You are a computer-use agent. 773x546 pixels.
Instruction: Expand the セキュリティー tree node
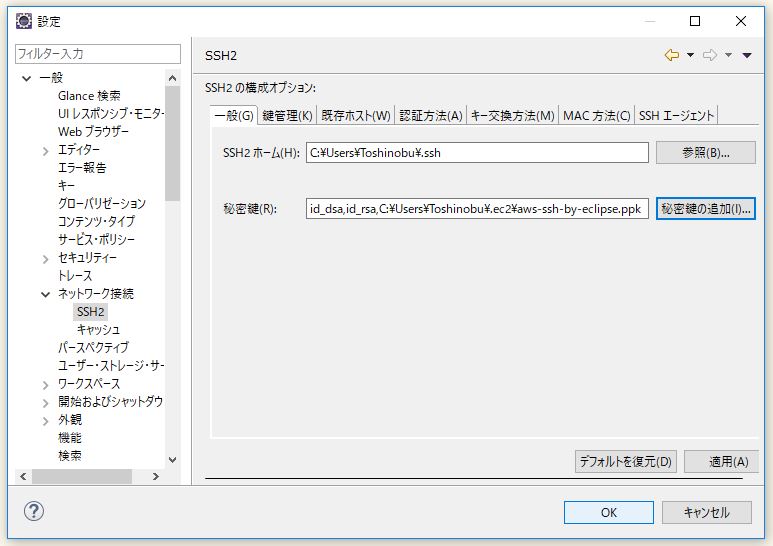click(x=45, y=259)
